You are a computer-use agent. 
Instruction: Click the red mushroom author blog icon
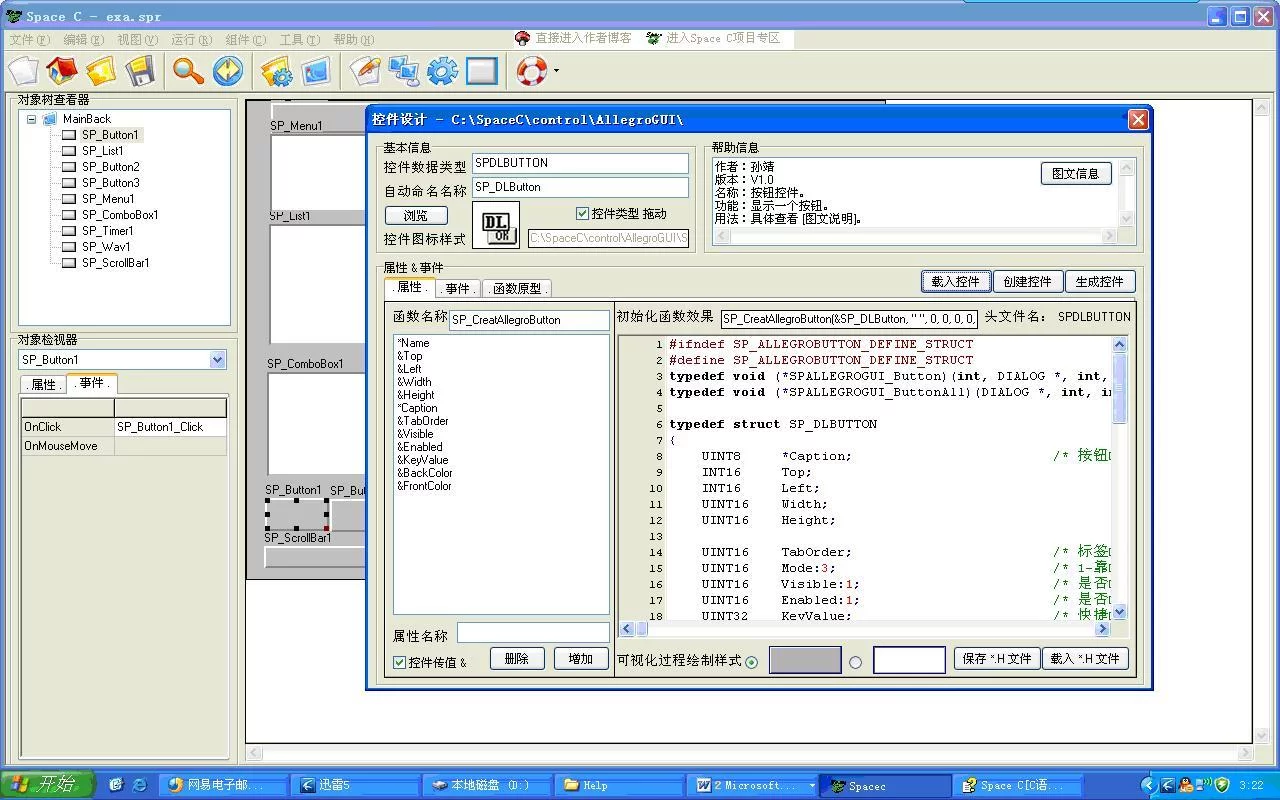pos(522,38)
